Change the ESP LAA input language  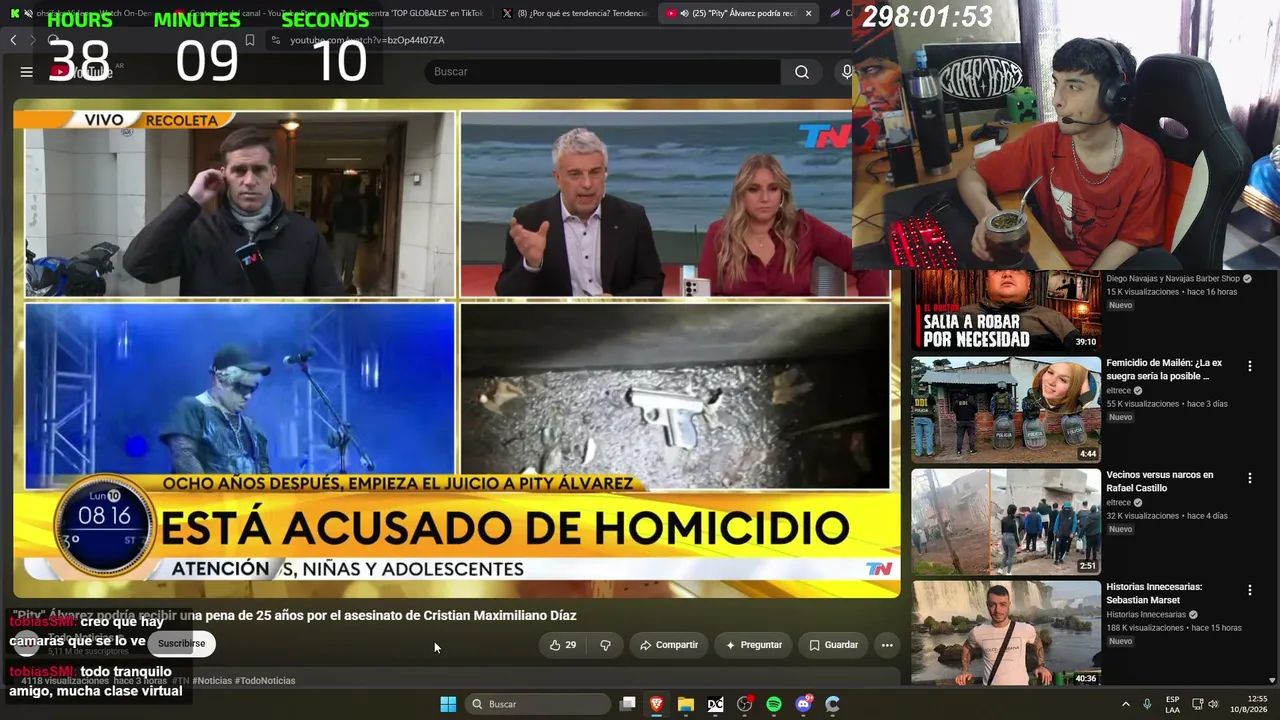(x=1172, y=704)
